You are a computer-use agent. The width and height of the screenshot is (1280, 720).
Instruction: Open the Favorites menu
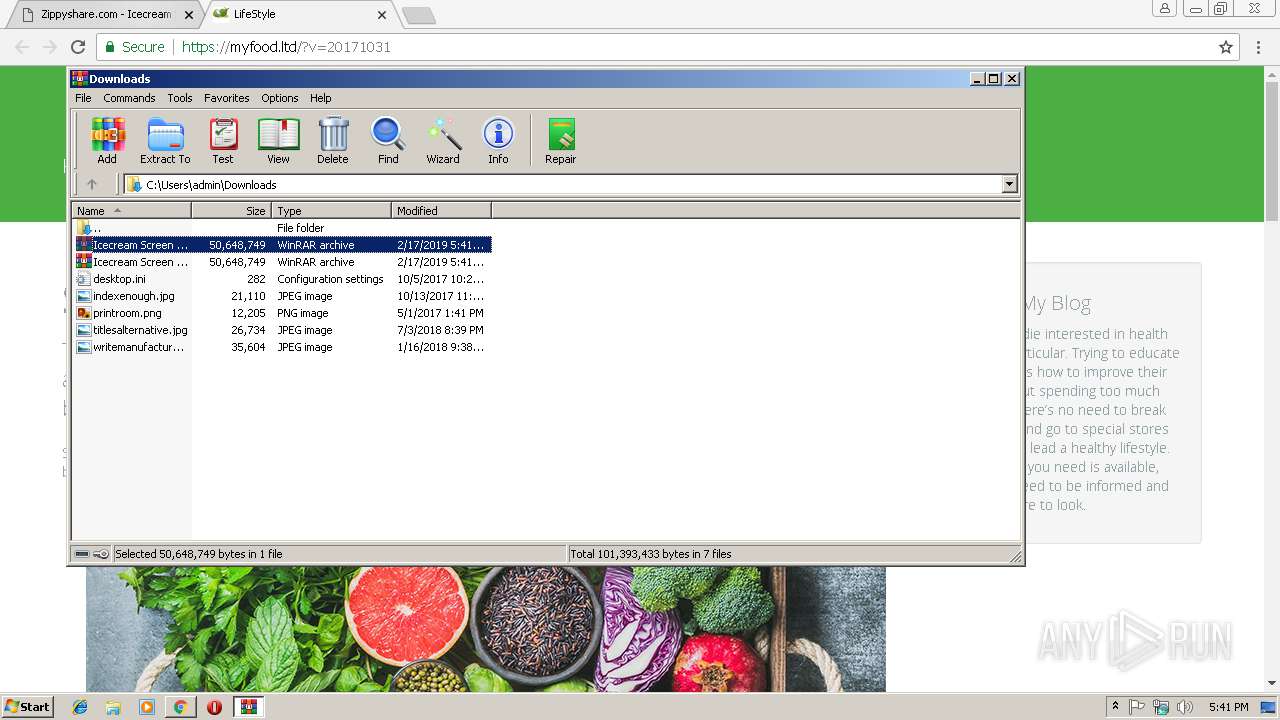227,98
